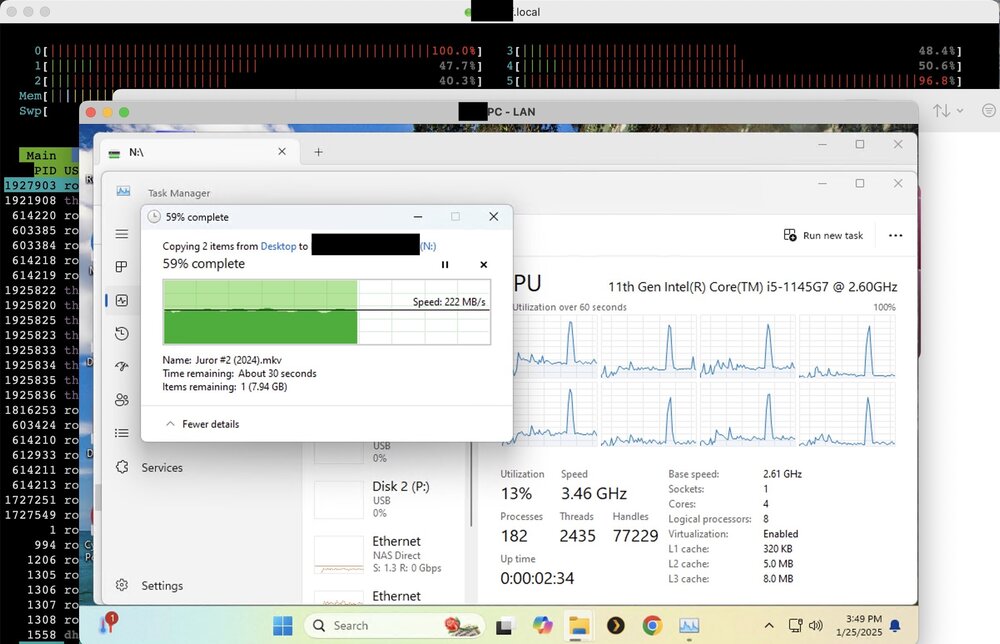Image resolution: width=1000 pixels, height=644 pixels.
Task: Collapse copy dialog with Fewer details
Action: point(203,424)
